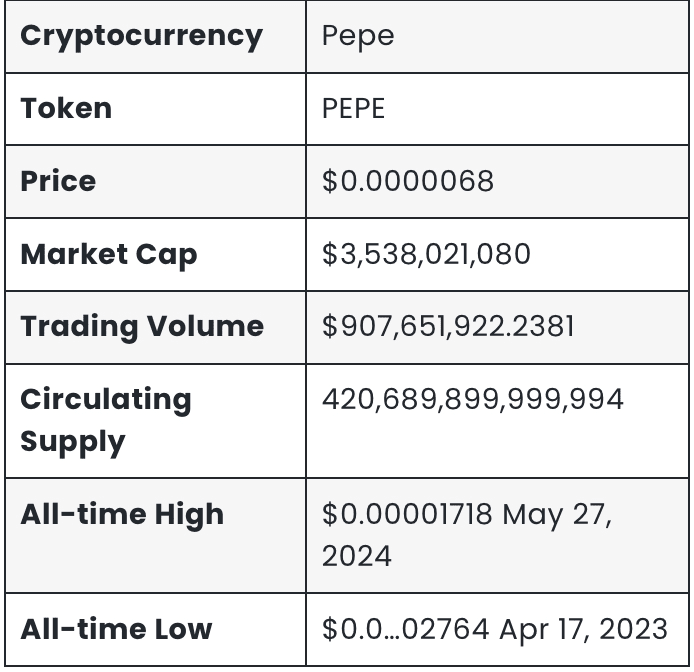Image resolution: width=694 pixels, height=672 pixels.
Task: Click the All-time Low row label
Action: 117,629
